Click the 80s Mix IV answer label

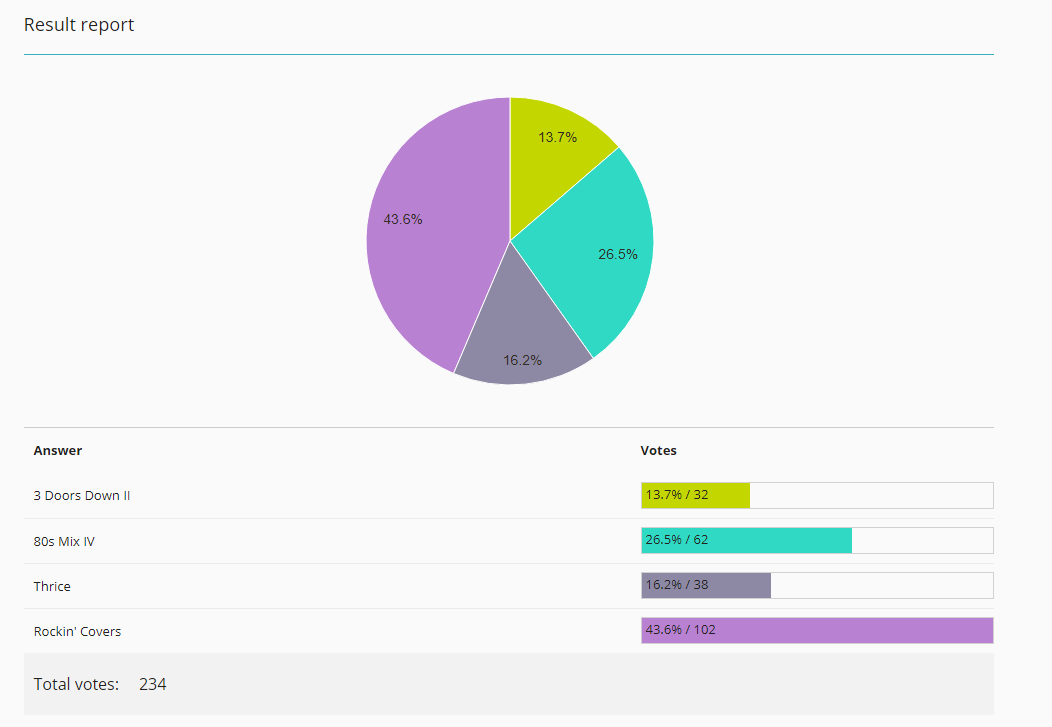(64, 541)
